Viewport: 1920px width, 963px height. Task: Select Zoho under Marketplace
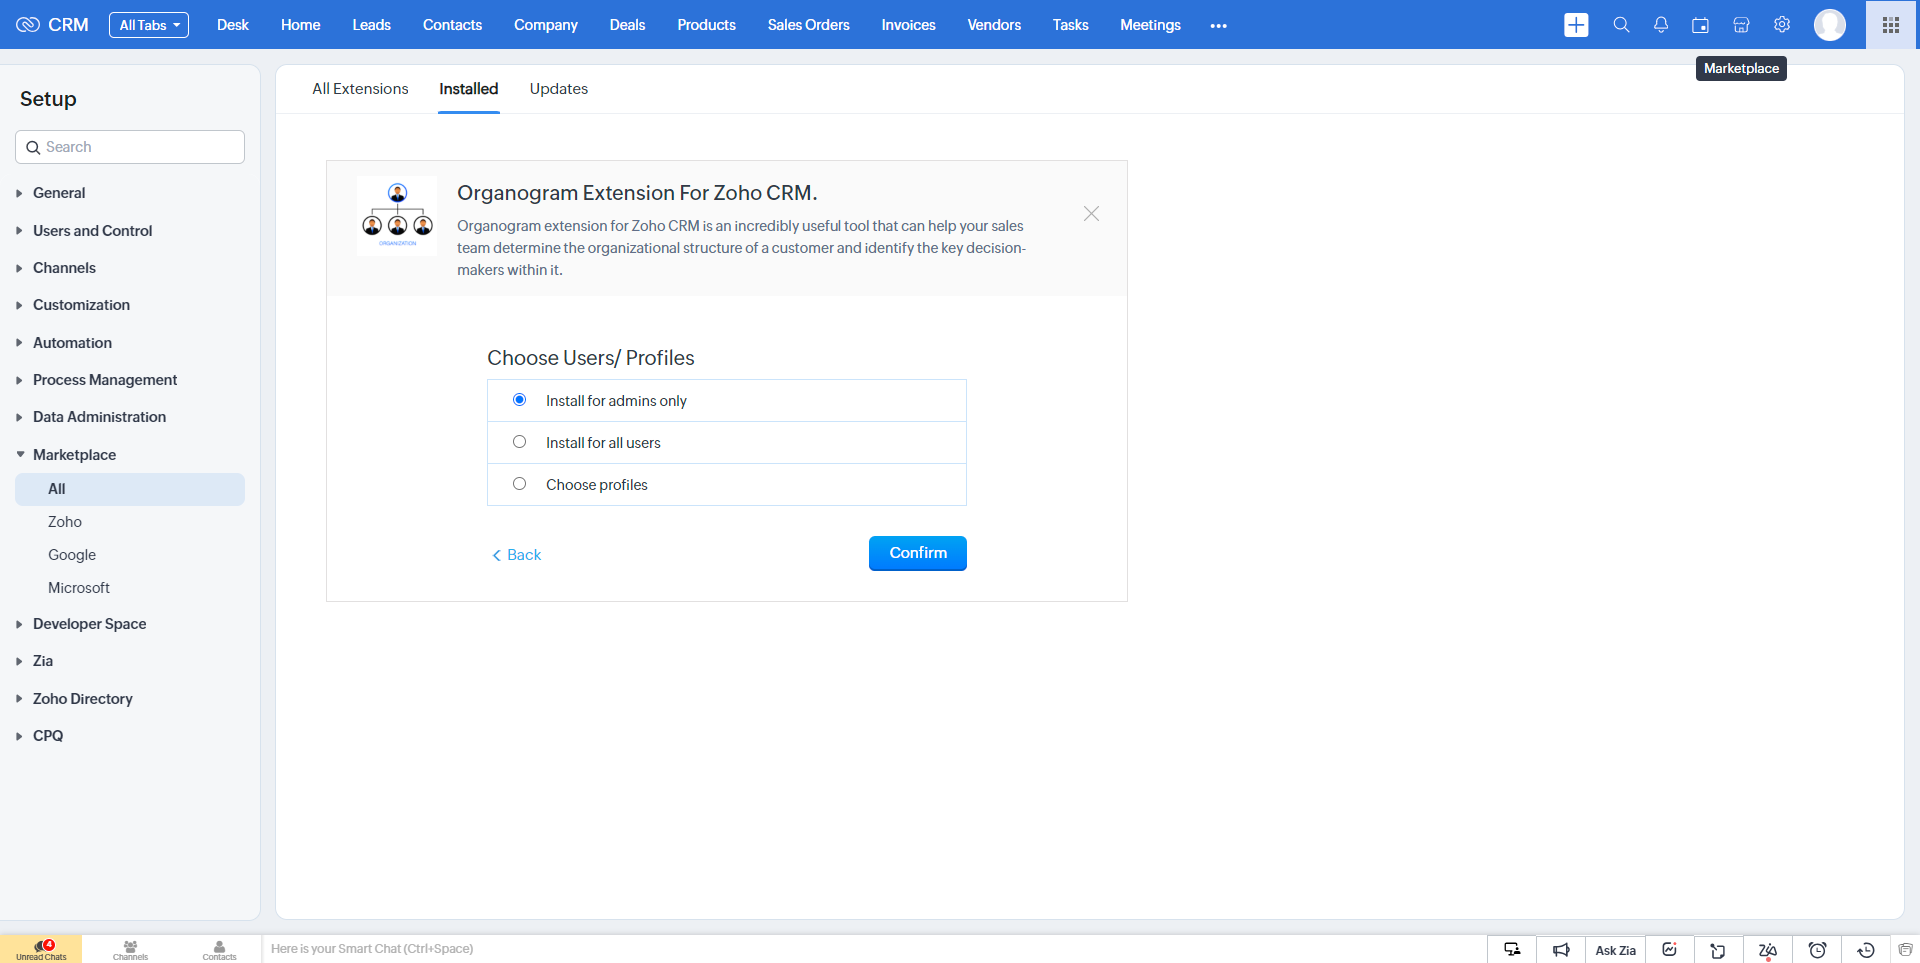tap(65, 522)
